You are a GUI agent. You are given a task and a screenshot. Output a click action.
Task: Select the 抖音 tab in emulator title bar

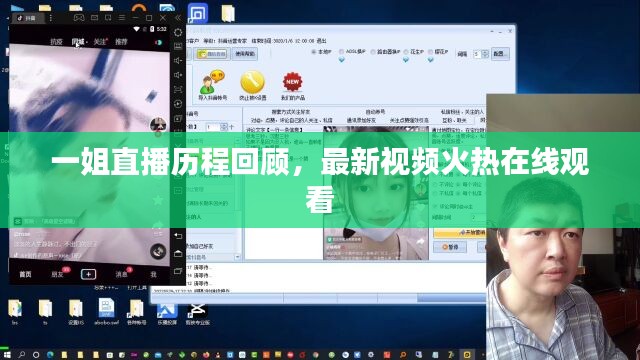27,18
